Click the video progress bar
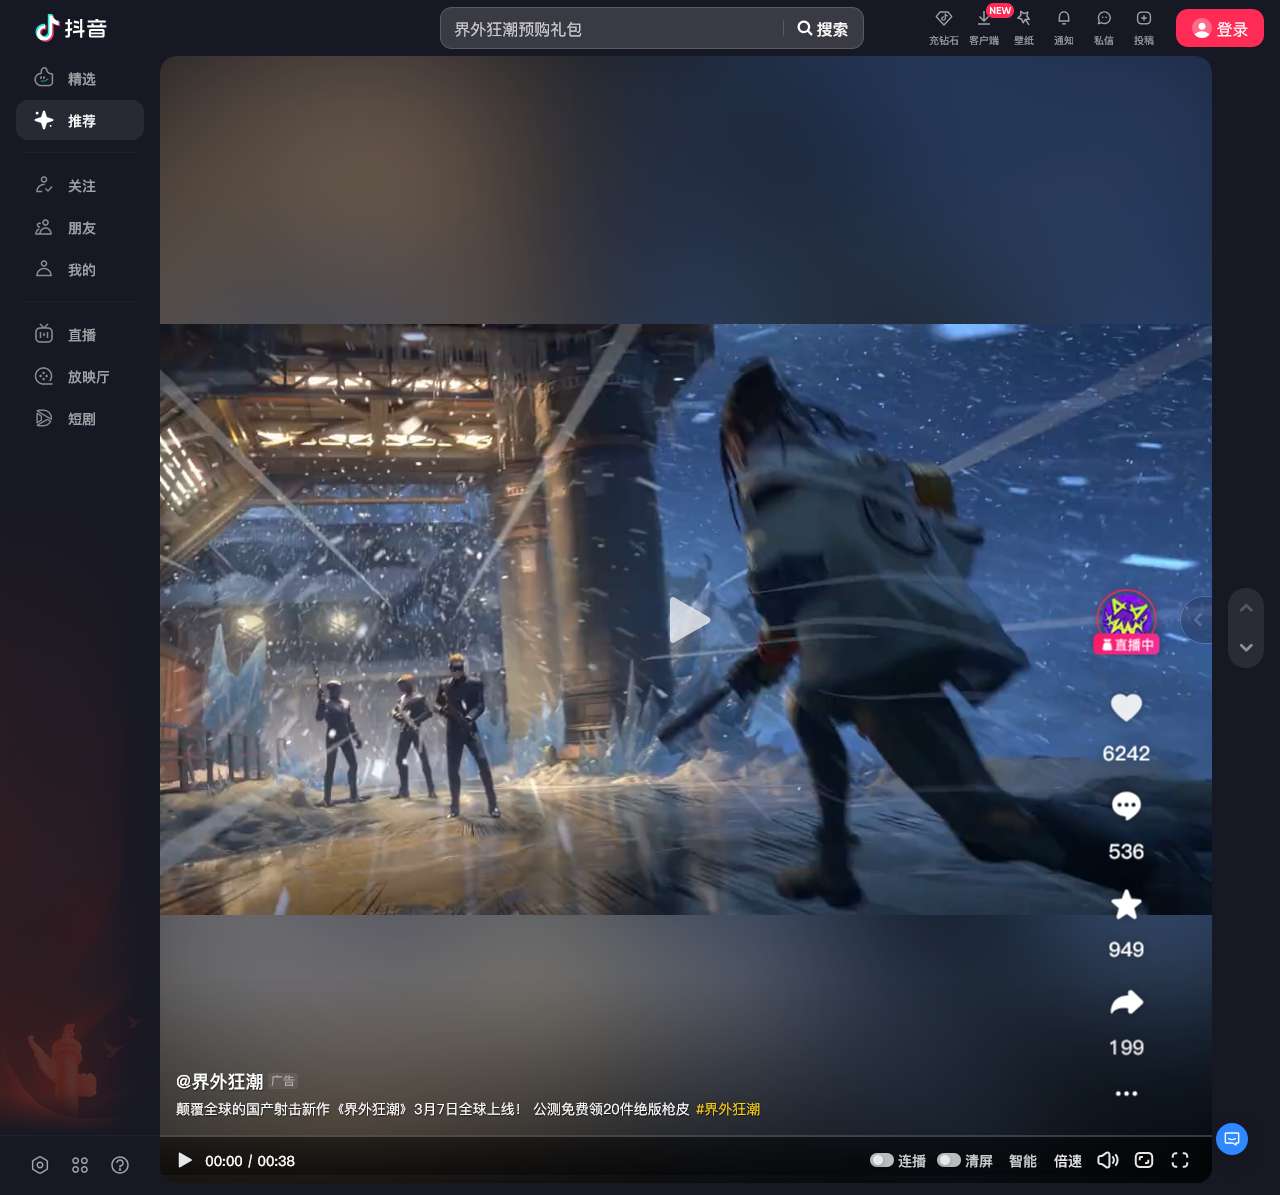 [x=686, y=1137]
